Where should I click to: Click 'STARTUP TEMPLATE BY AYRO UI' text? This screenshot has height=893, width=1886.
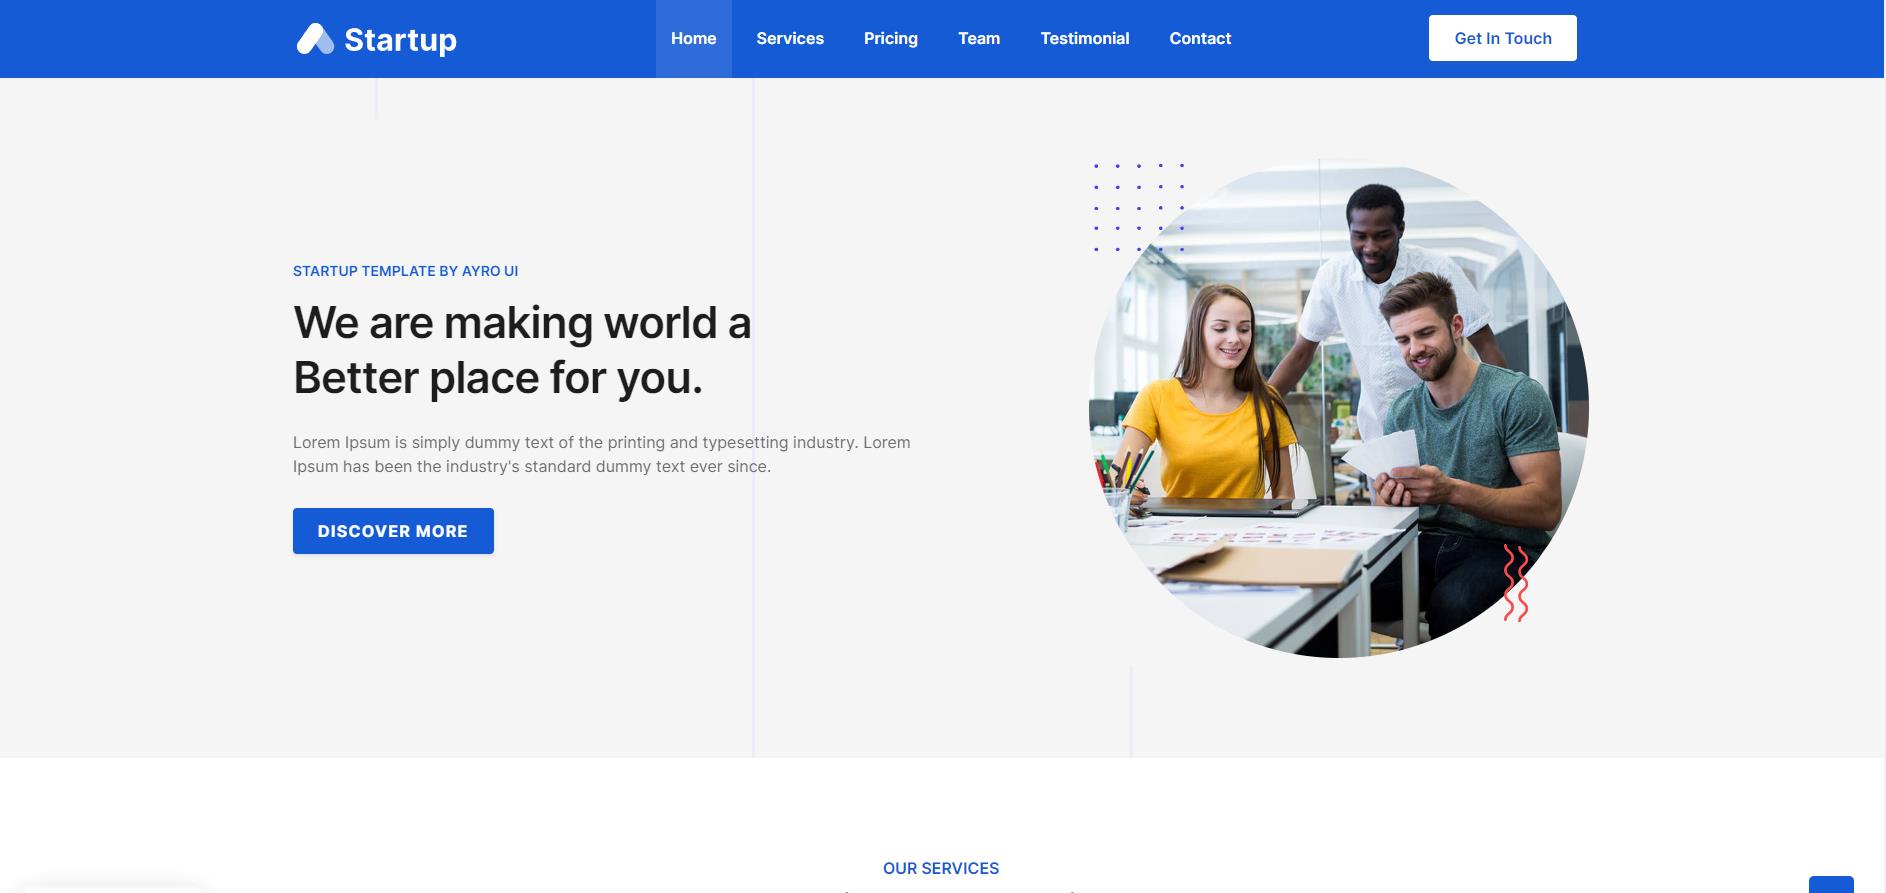coord(405,271)
